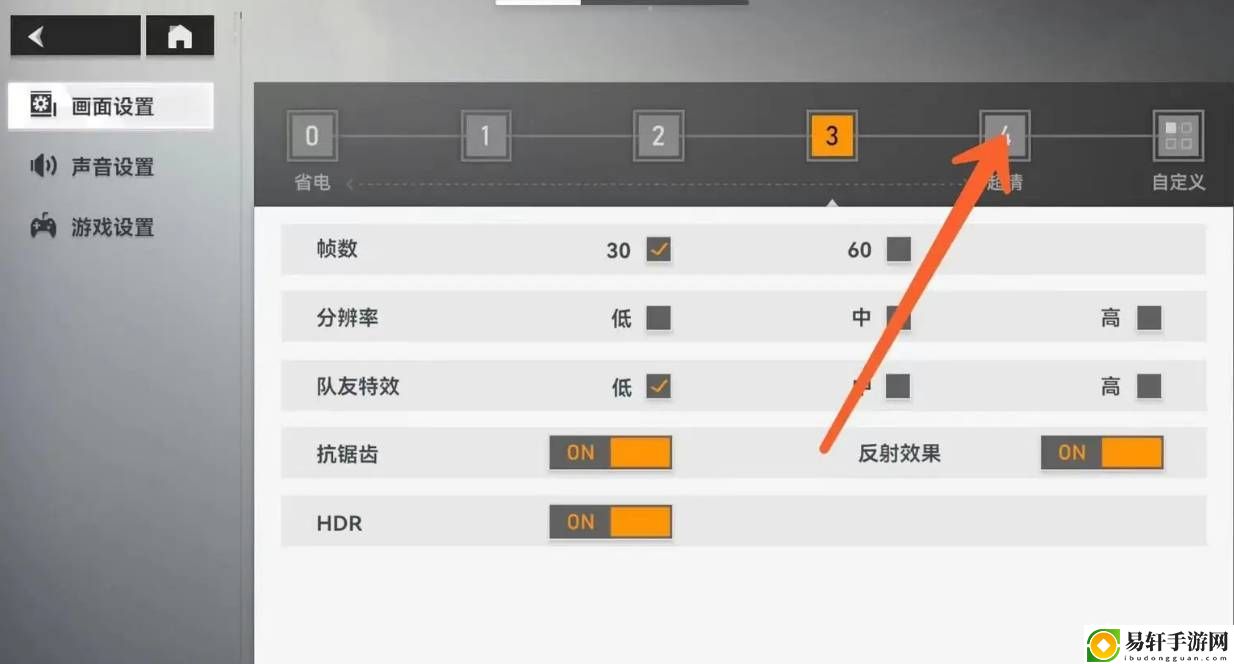The width and height of the screenshot is (1234, 664).
Task: Set 分辨率 resolution to 低
Action: (658, 318)
